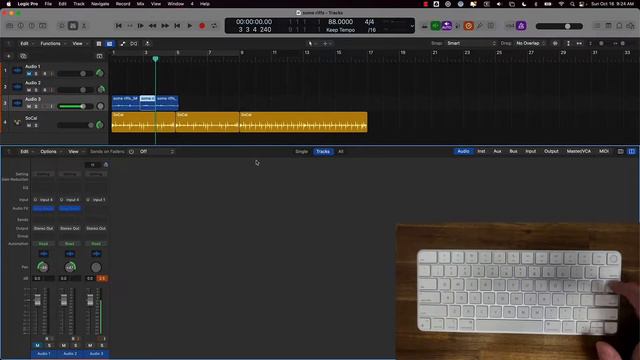
Task: Toggle MIDI channel filter in mixer
Action: point(604,151)
